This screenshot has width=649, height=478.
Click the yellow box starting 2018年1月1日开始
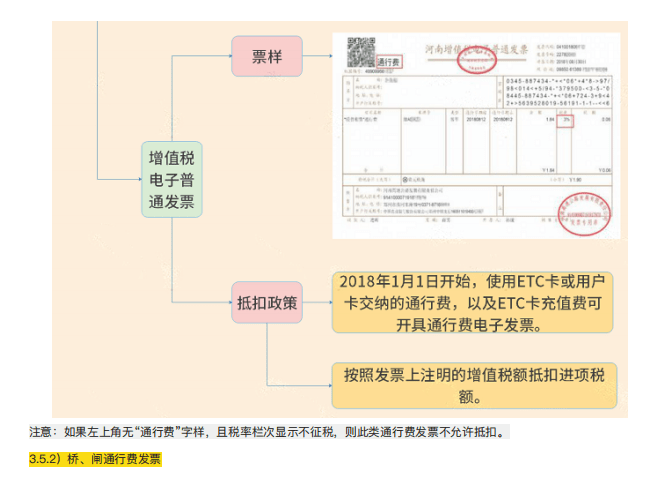pos(472,303)
